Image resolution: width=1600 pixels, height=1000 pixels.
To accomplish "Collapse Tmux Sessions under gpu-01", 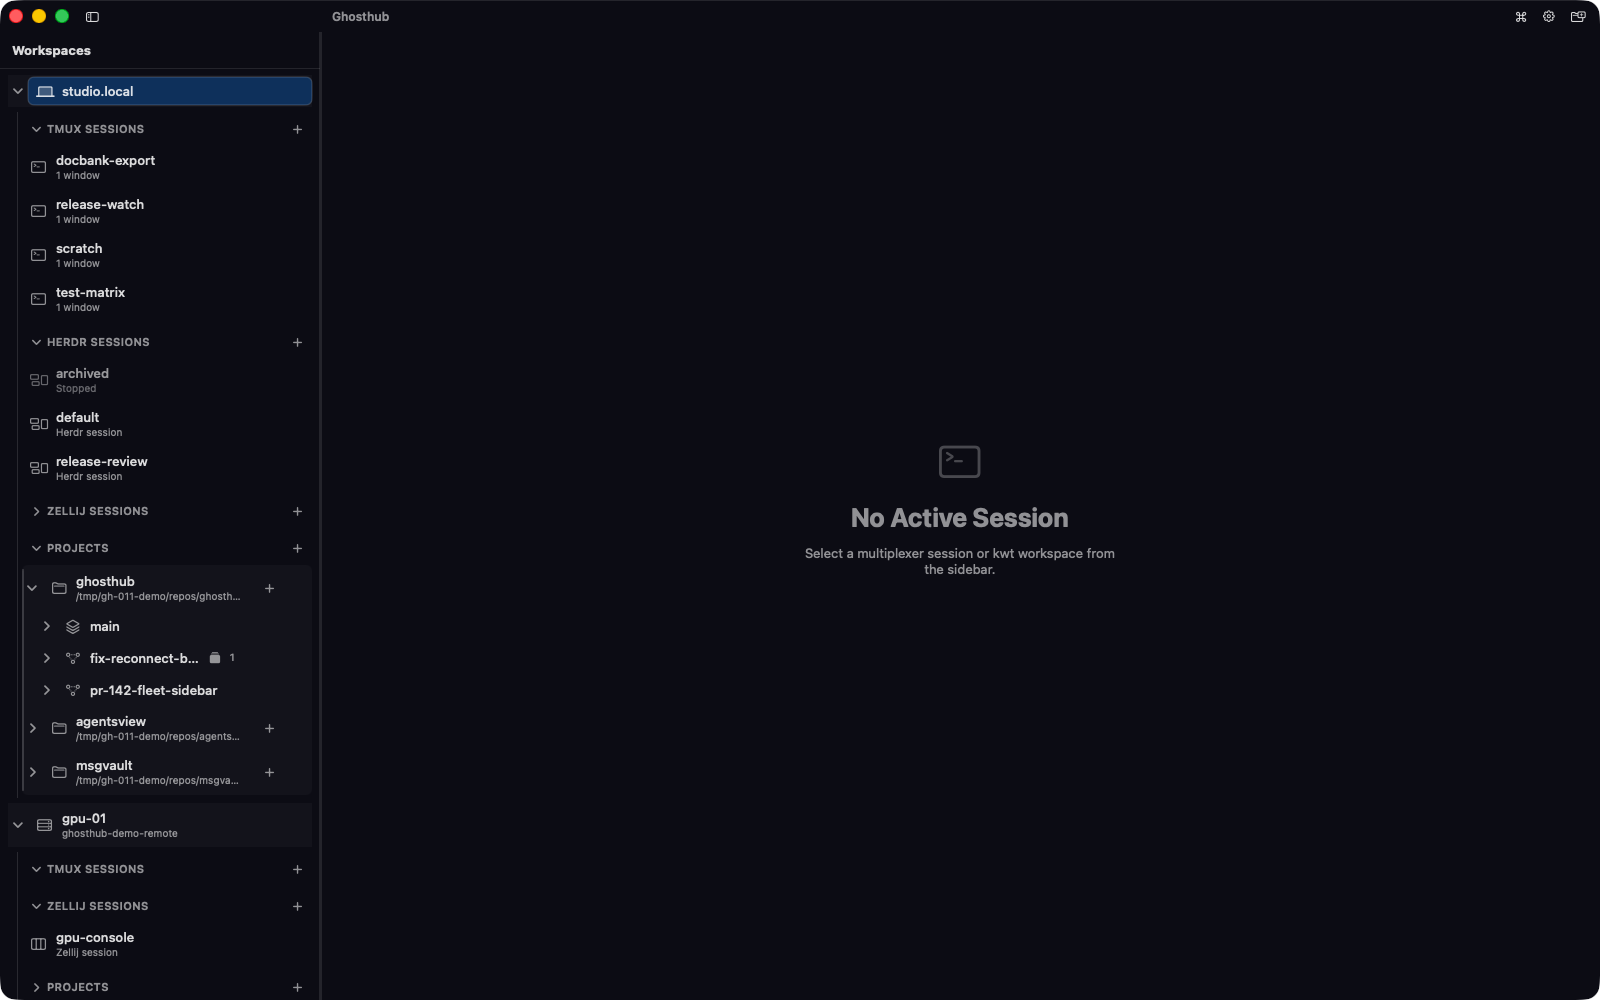I will click(36, 869).
